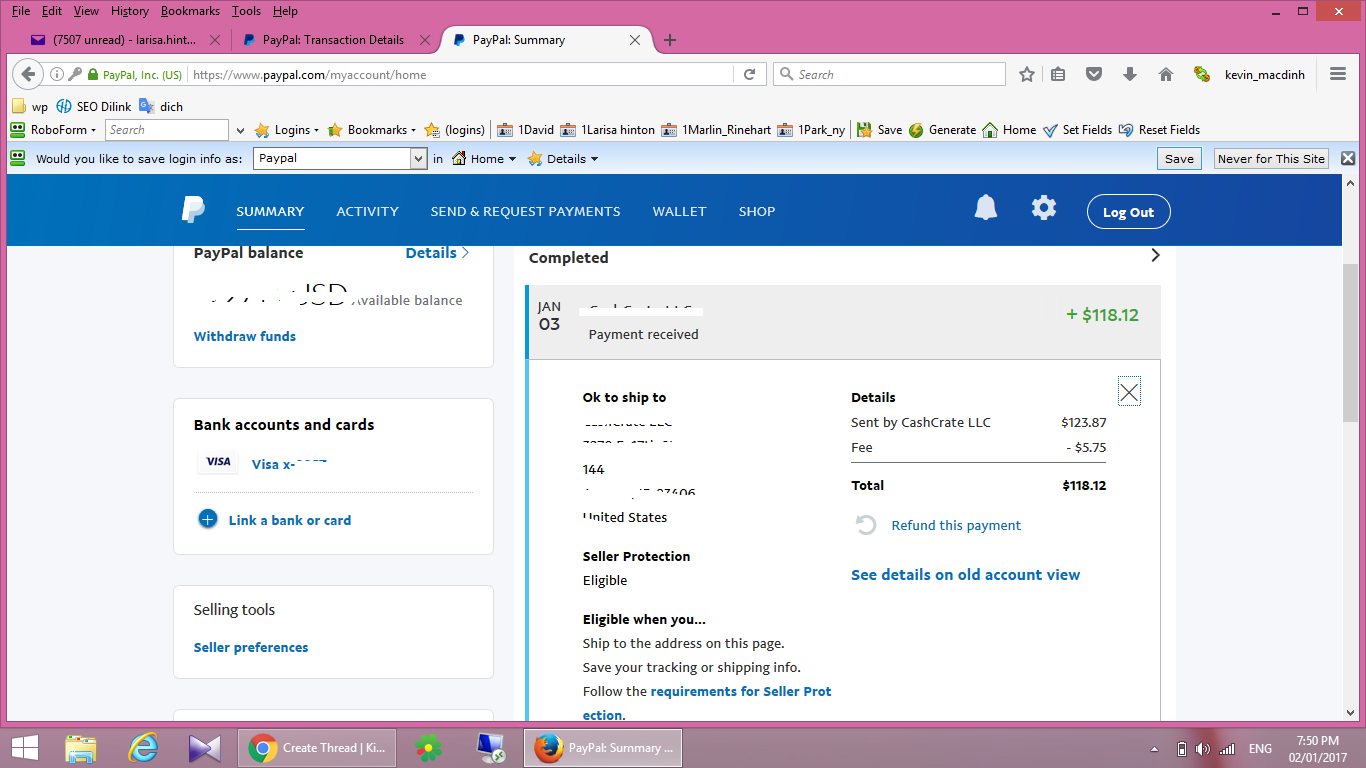Viewport: 1366px width, 768px height.
Task: Click the URL address field
Action: point(460,74)
